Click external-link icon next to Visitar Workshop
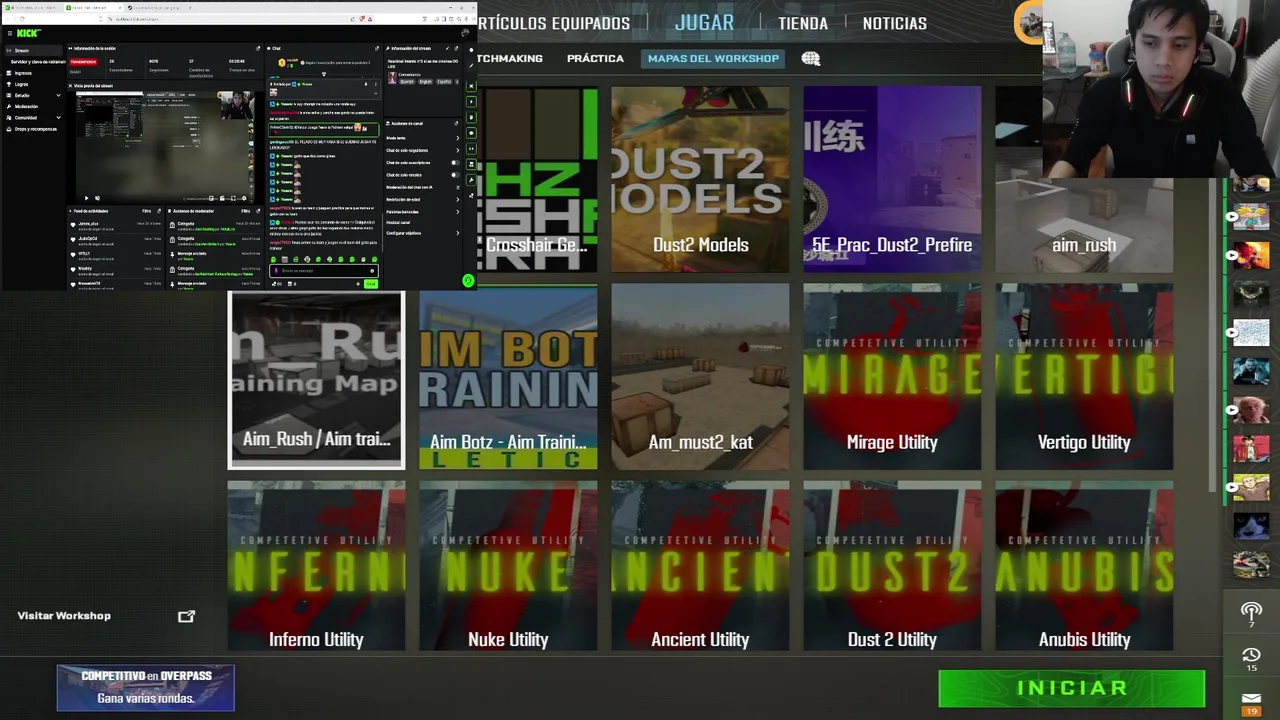 click(x=186, y=616)
